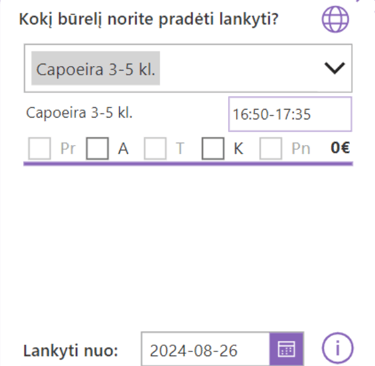The height and width of the screenshot is (366, 375).
Task: Open the Capoeira 3-5 kl. combo box
Action: click(x=188, y=68)
